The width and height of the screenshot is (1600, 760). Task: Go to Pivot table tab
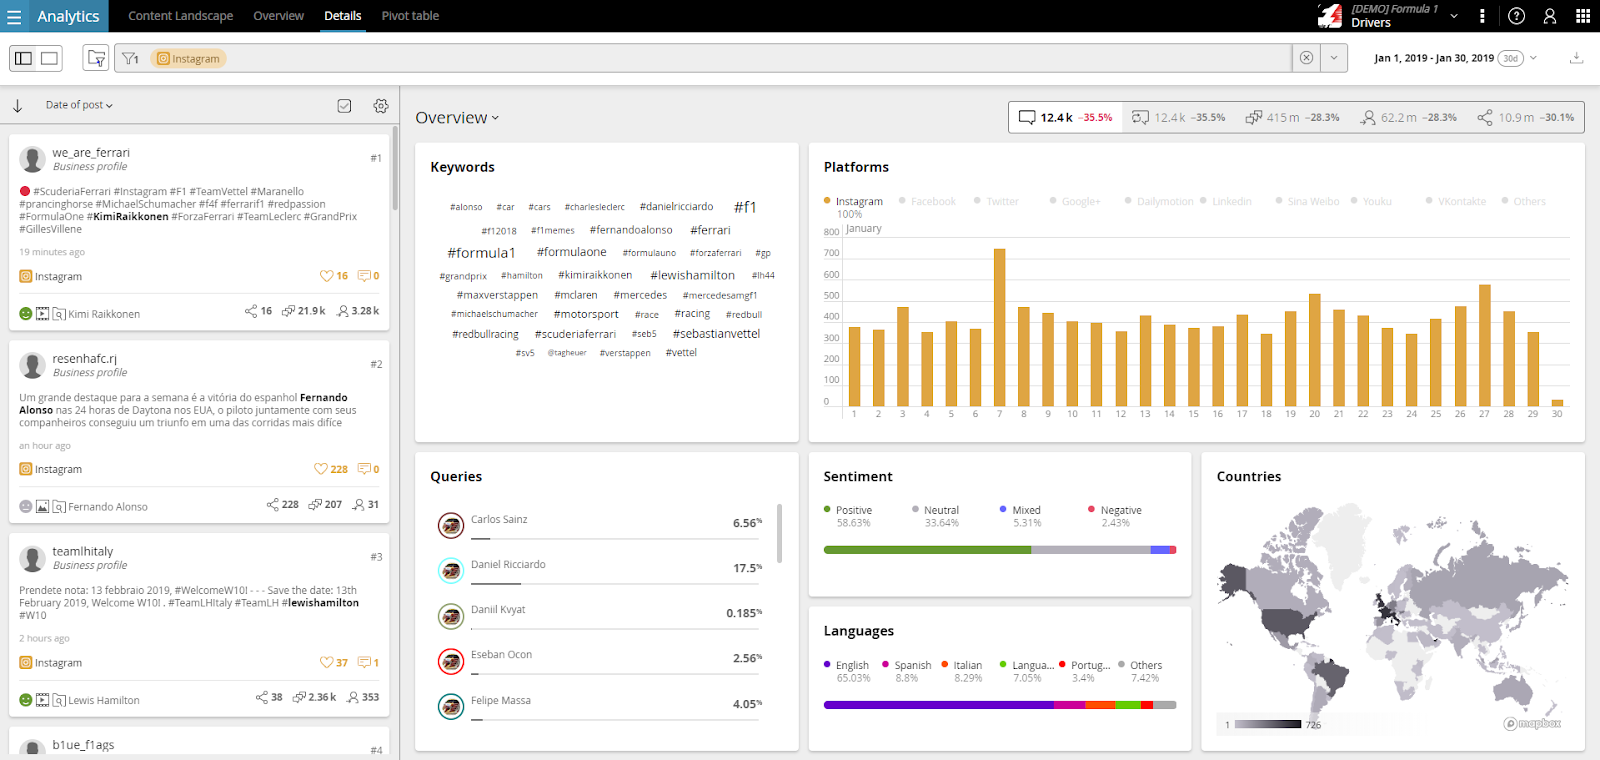(410, 16)
